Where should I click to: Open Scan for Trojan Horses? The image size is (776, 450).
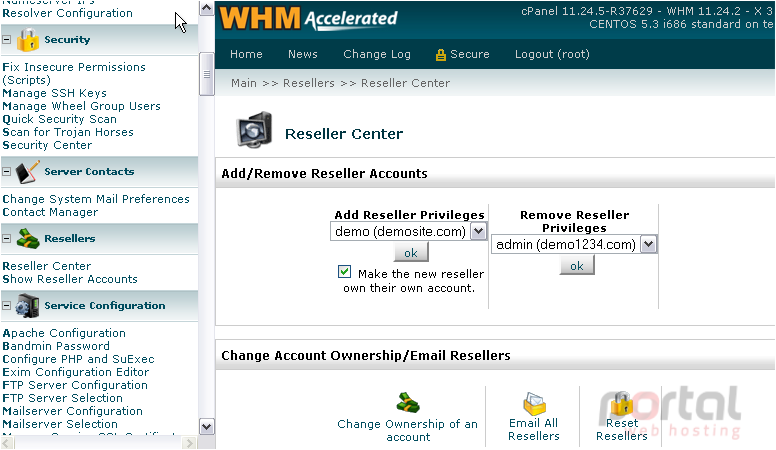68,132
